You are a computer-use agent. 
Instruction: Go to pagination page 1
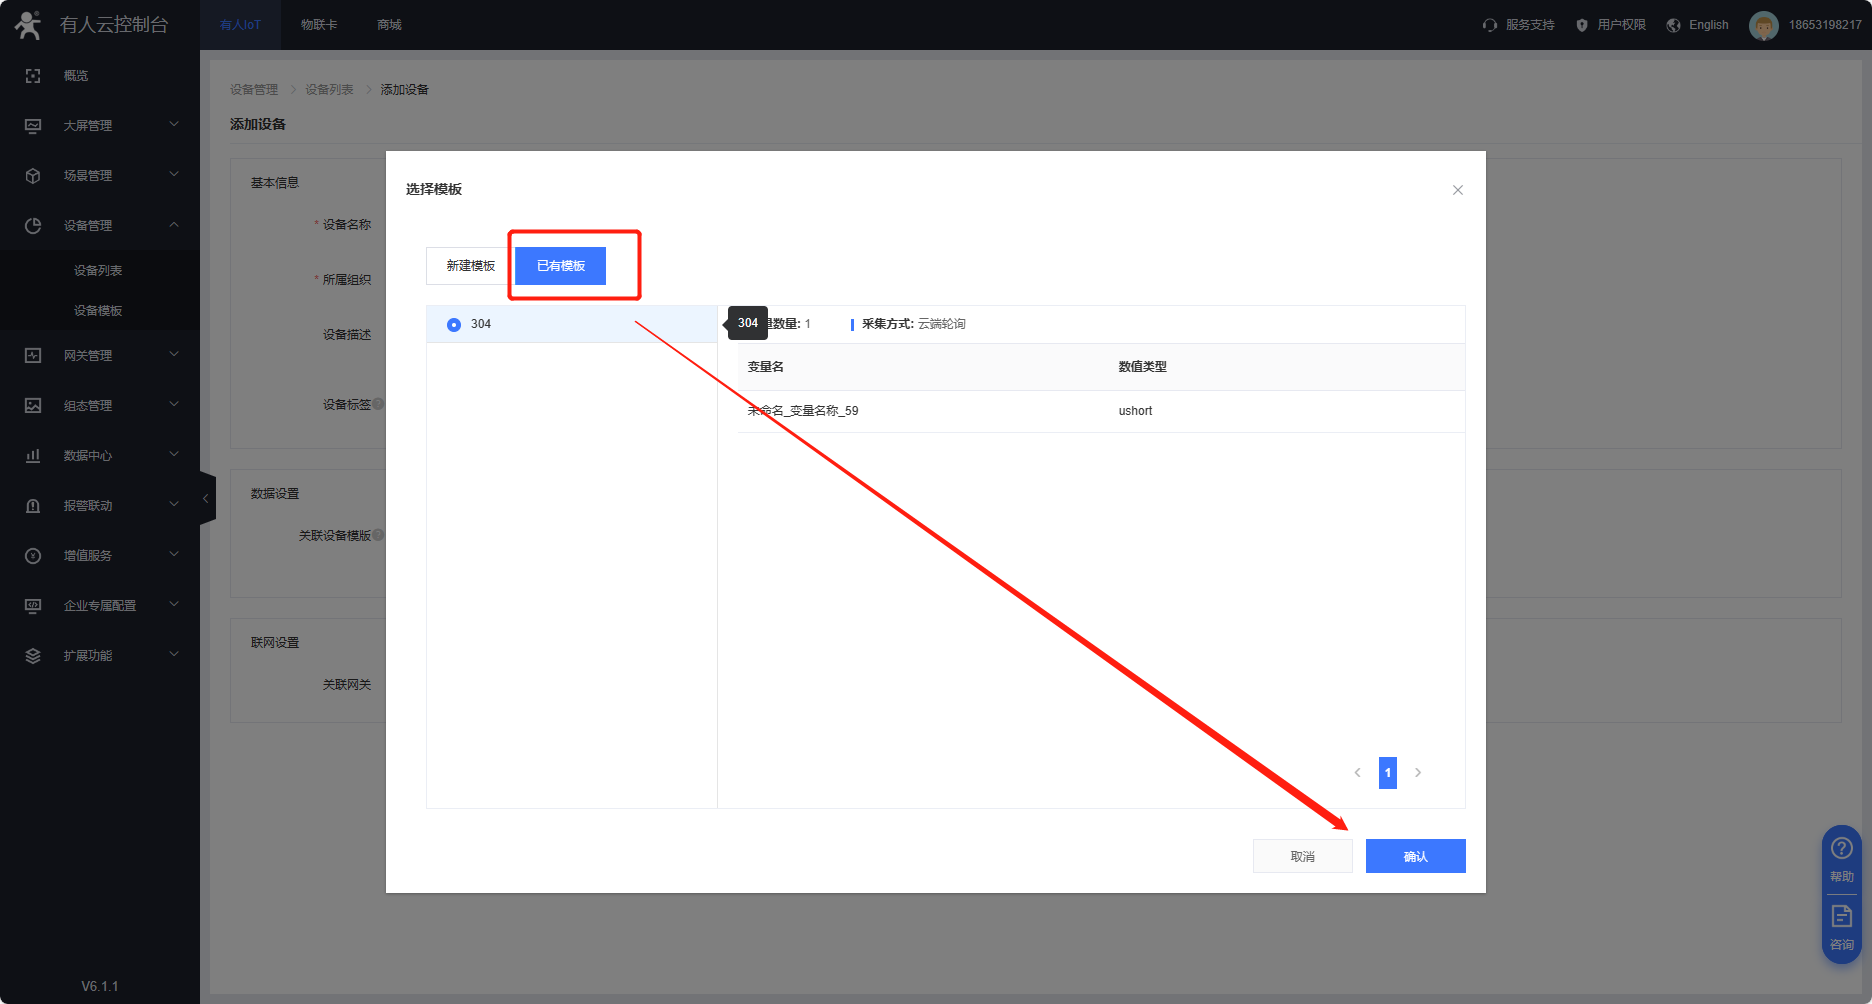(x=1387, y=773)
